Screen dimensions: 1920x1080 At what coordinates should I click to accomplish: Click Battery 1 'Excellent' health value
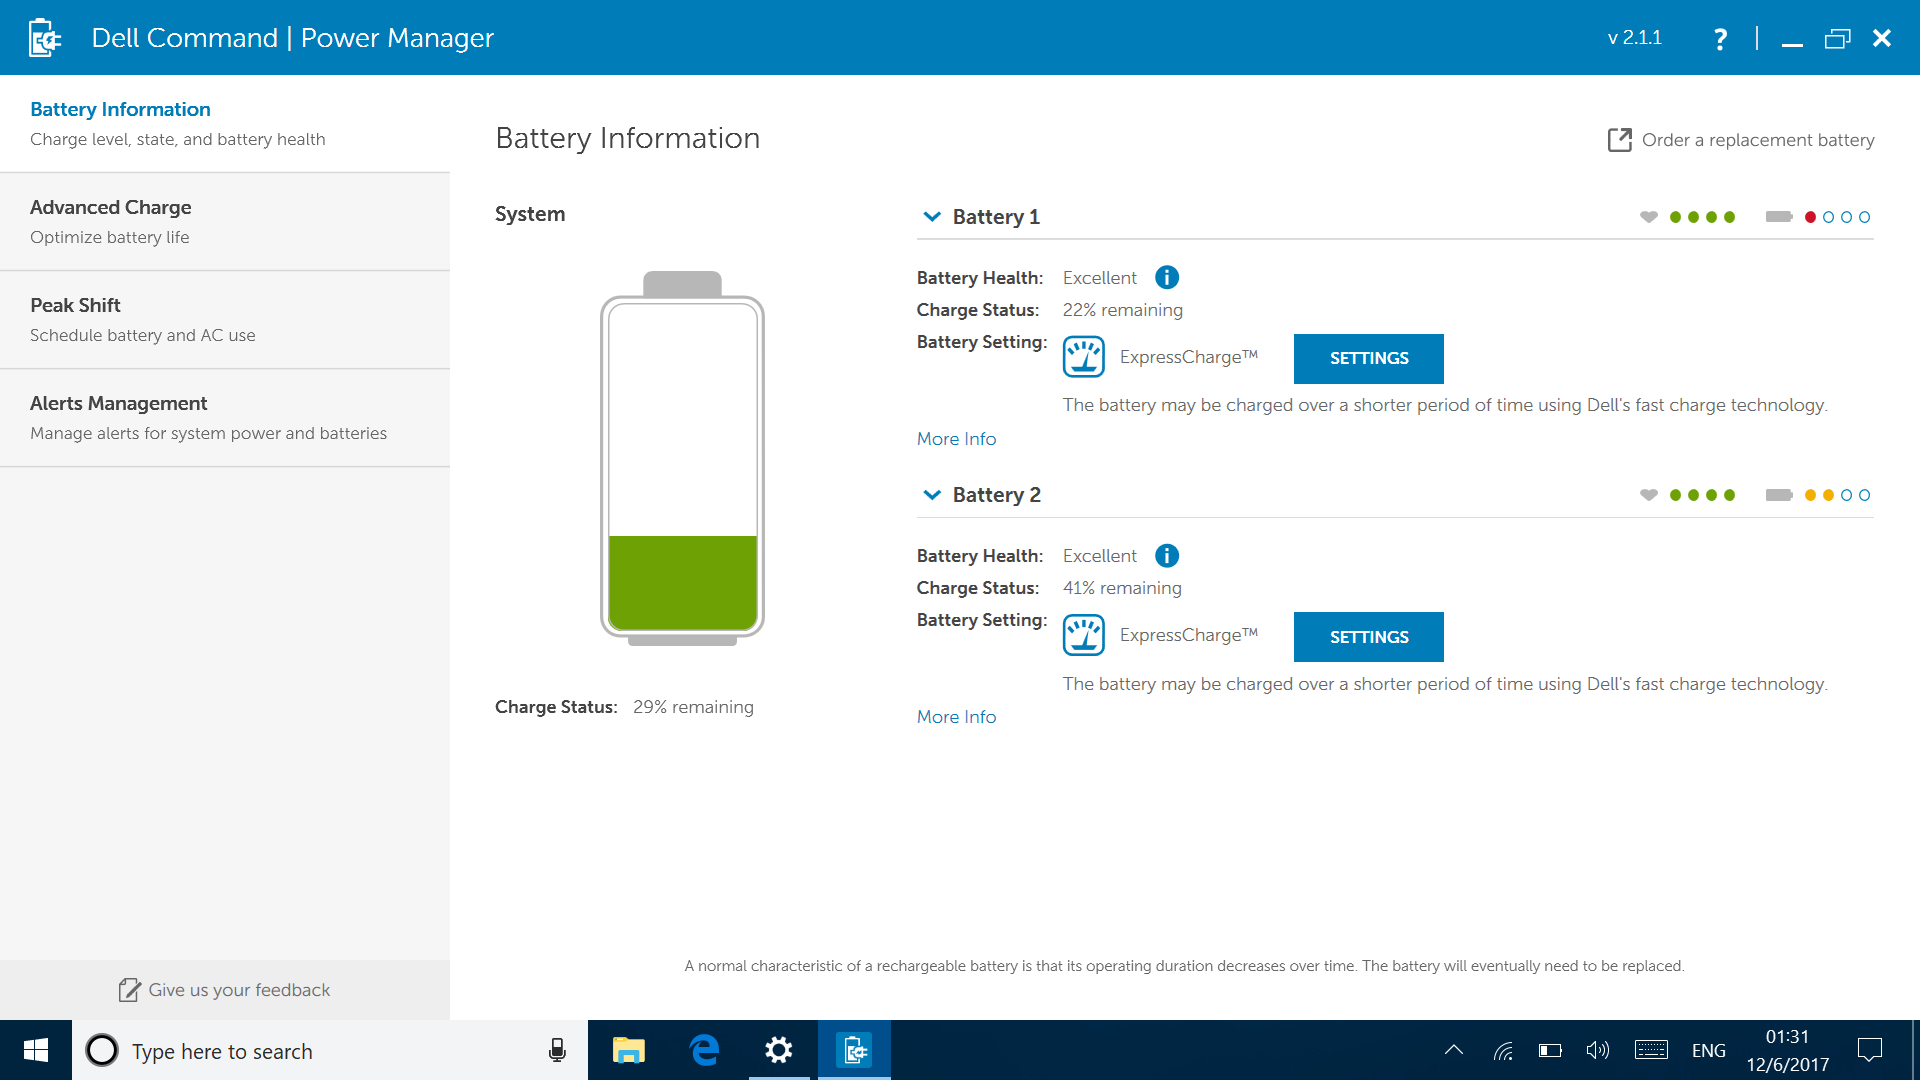tap(1100, 278)
